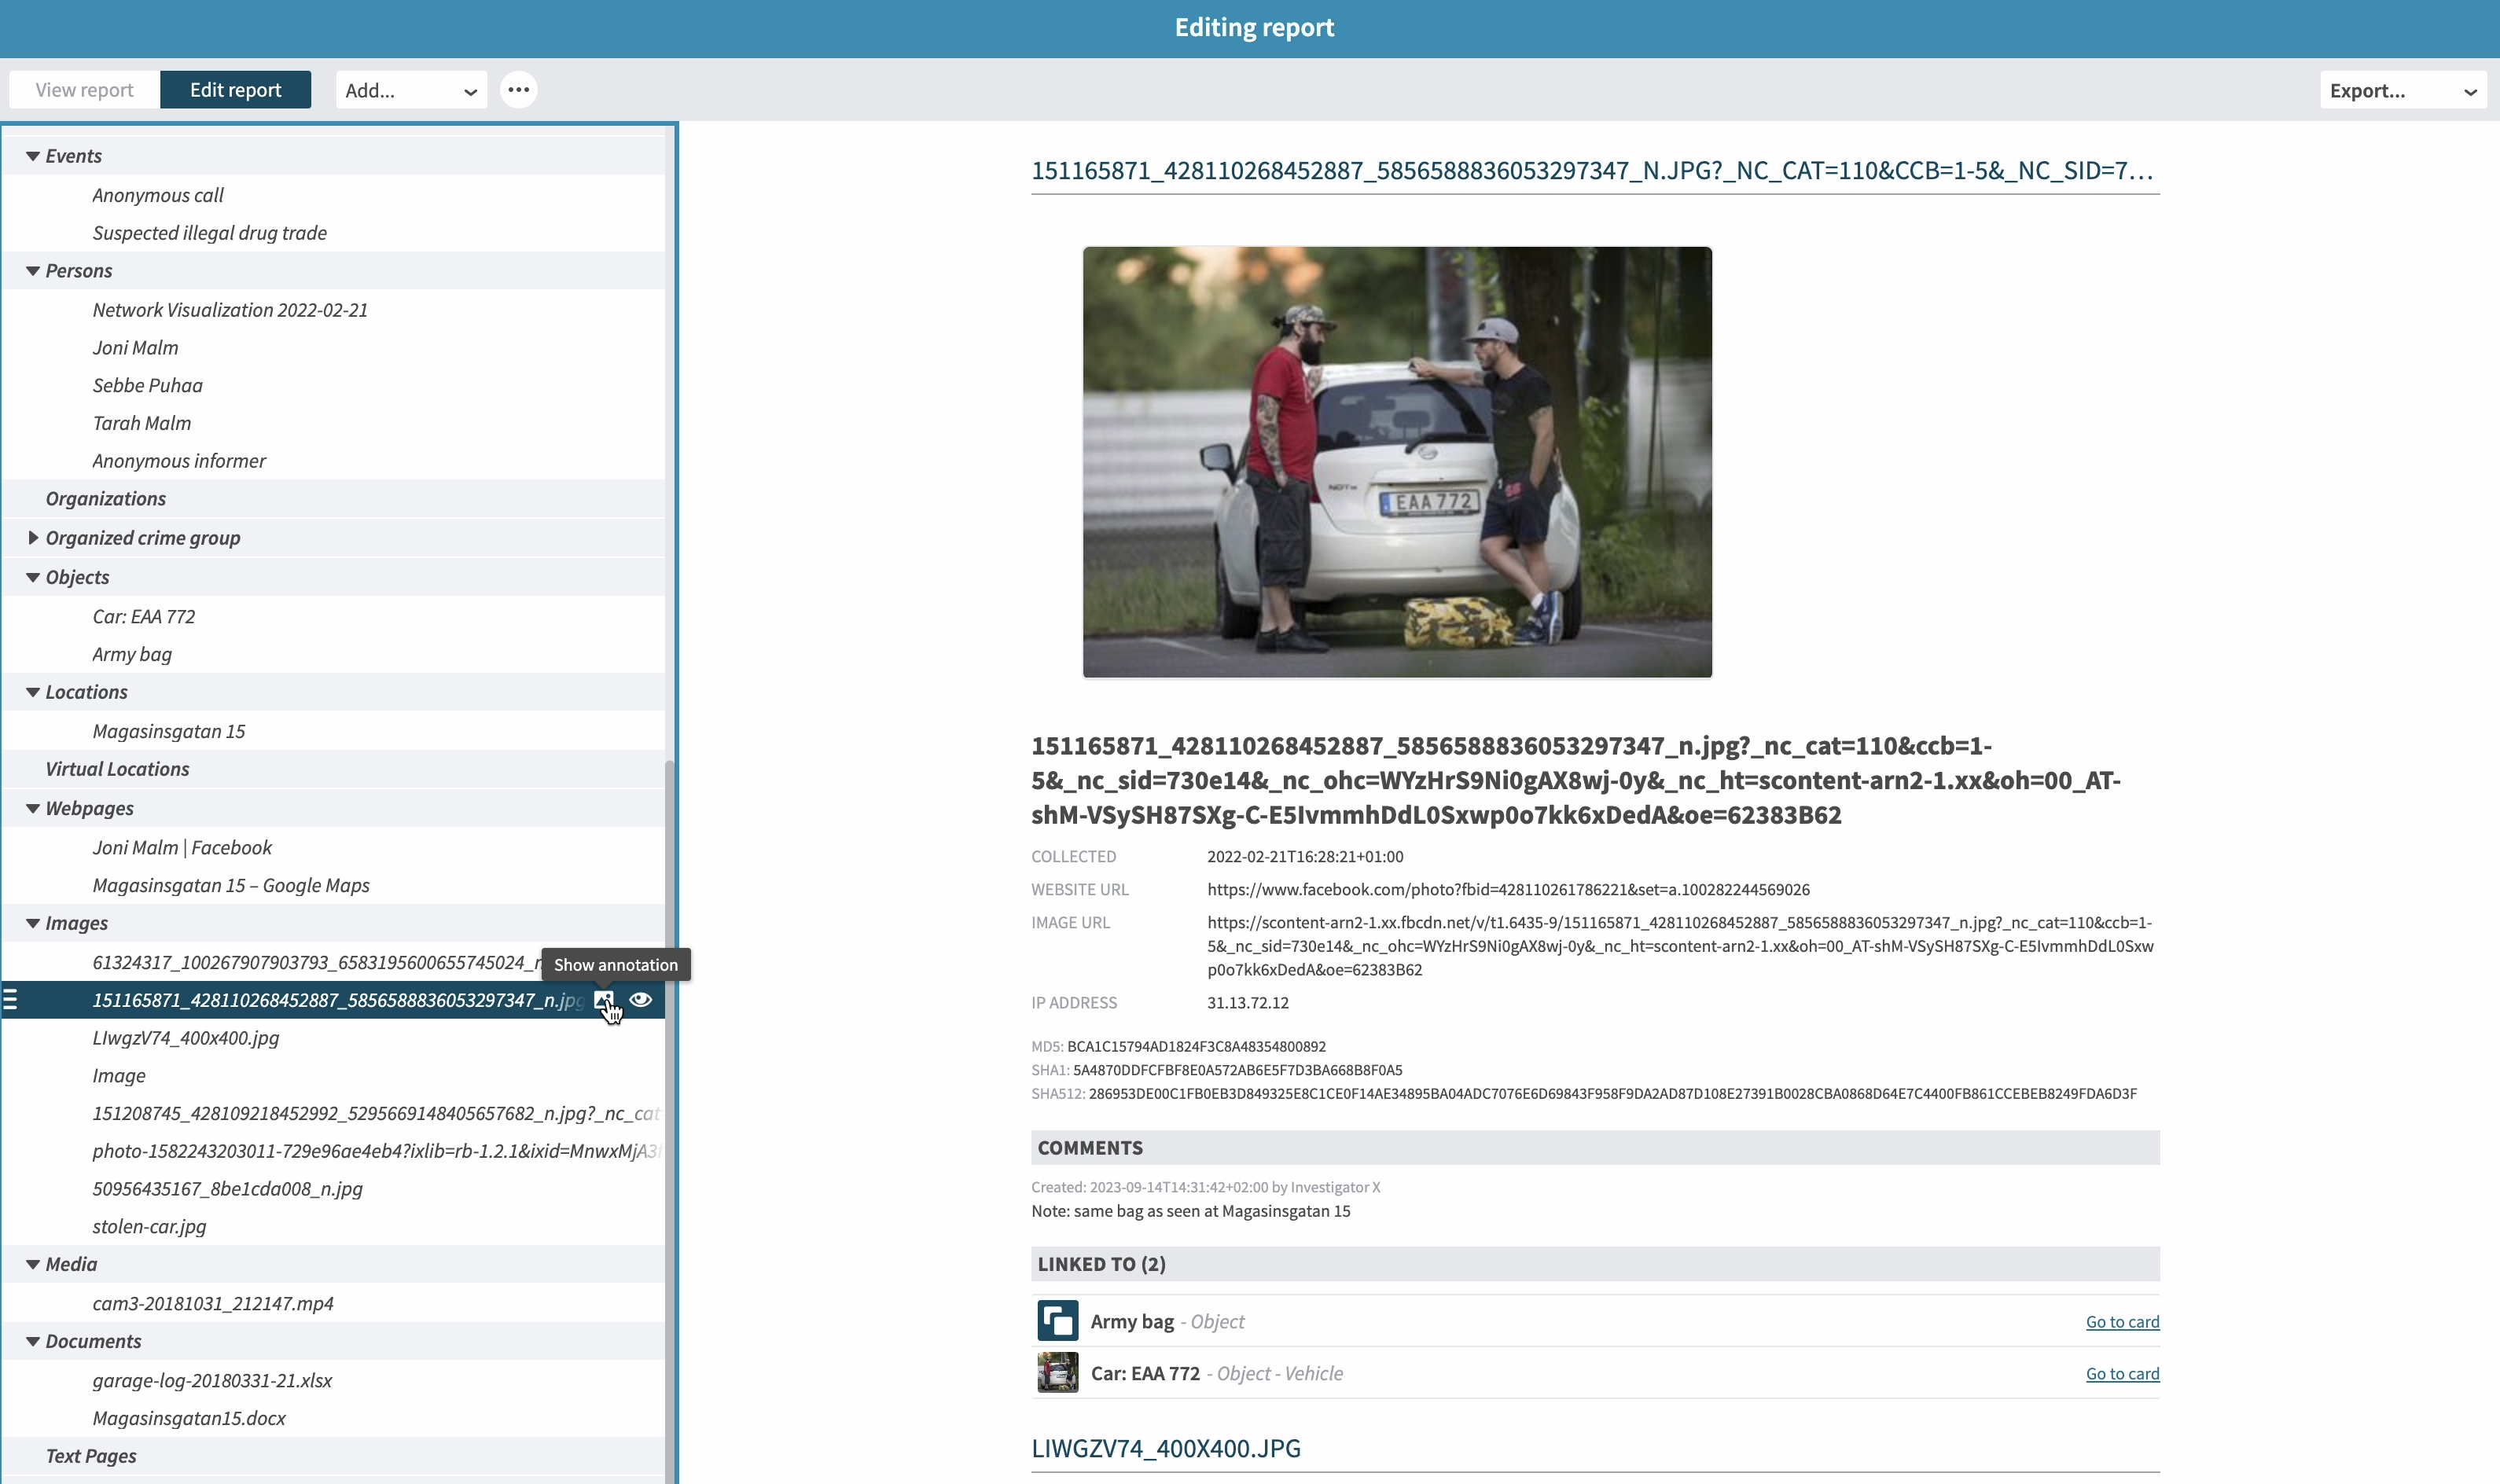This screenshot has height=1484, width=2500.
Task: Click the Army bag object card icon
Action: 1057,1321
